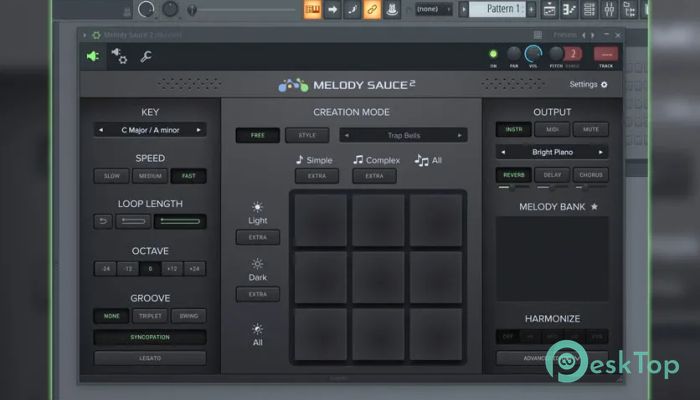The height and width of the screenshot is (400, 700).
Task: Click the All notes icon
Action: 421,160
